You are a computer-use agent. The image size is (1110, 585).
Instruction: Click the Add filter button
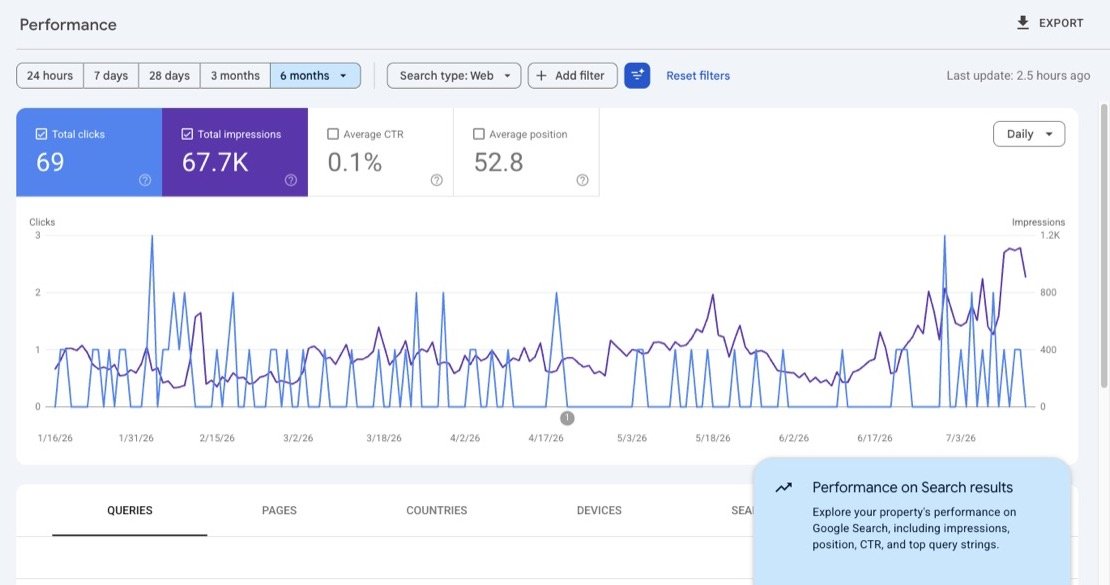coord(572,76)
